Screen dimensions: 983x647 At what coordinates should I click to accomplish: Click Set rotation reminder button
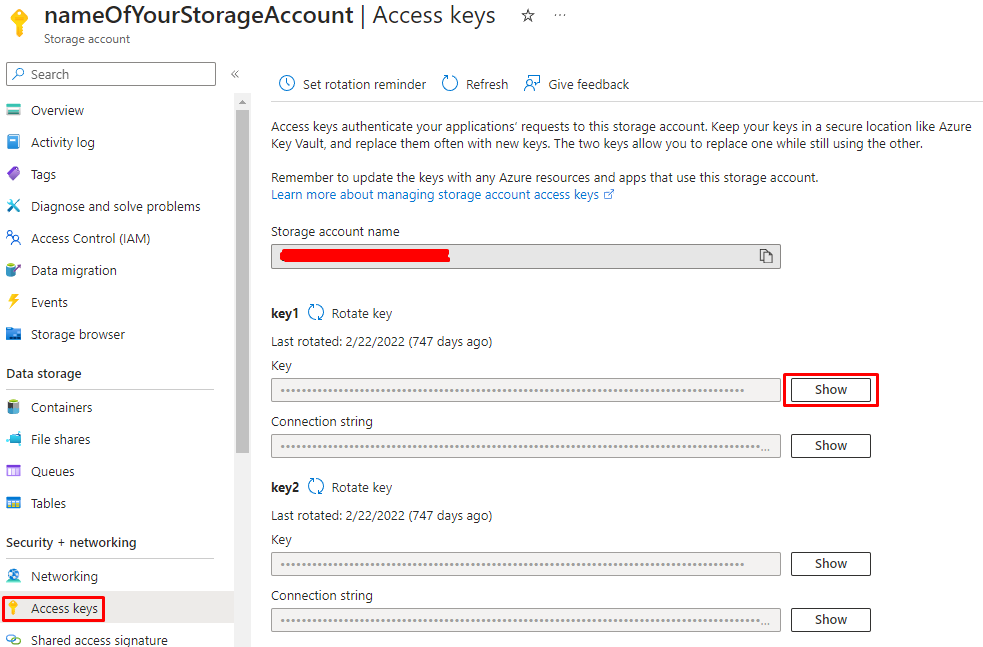click(364, 84)
